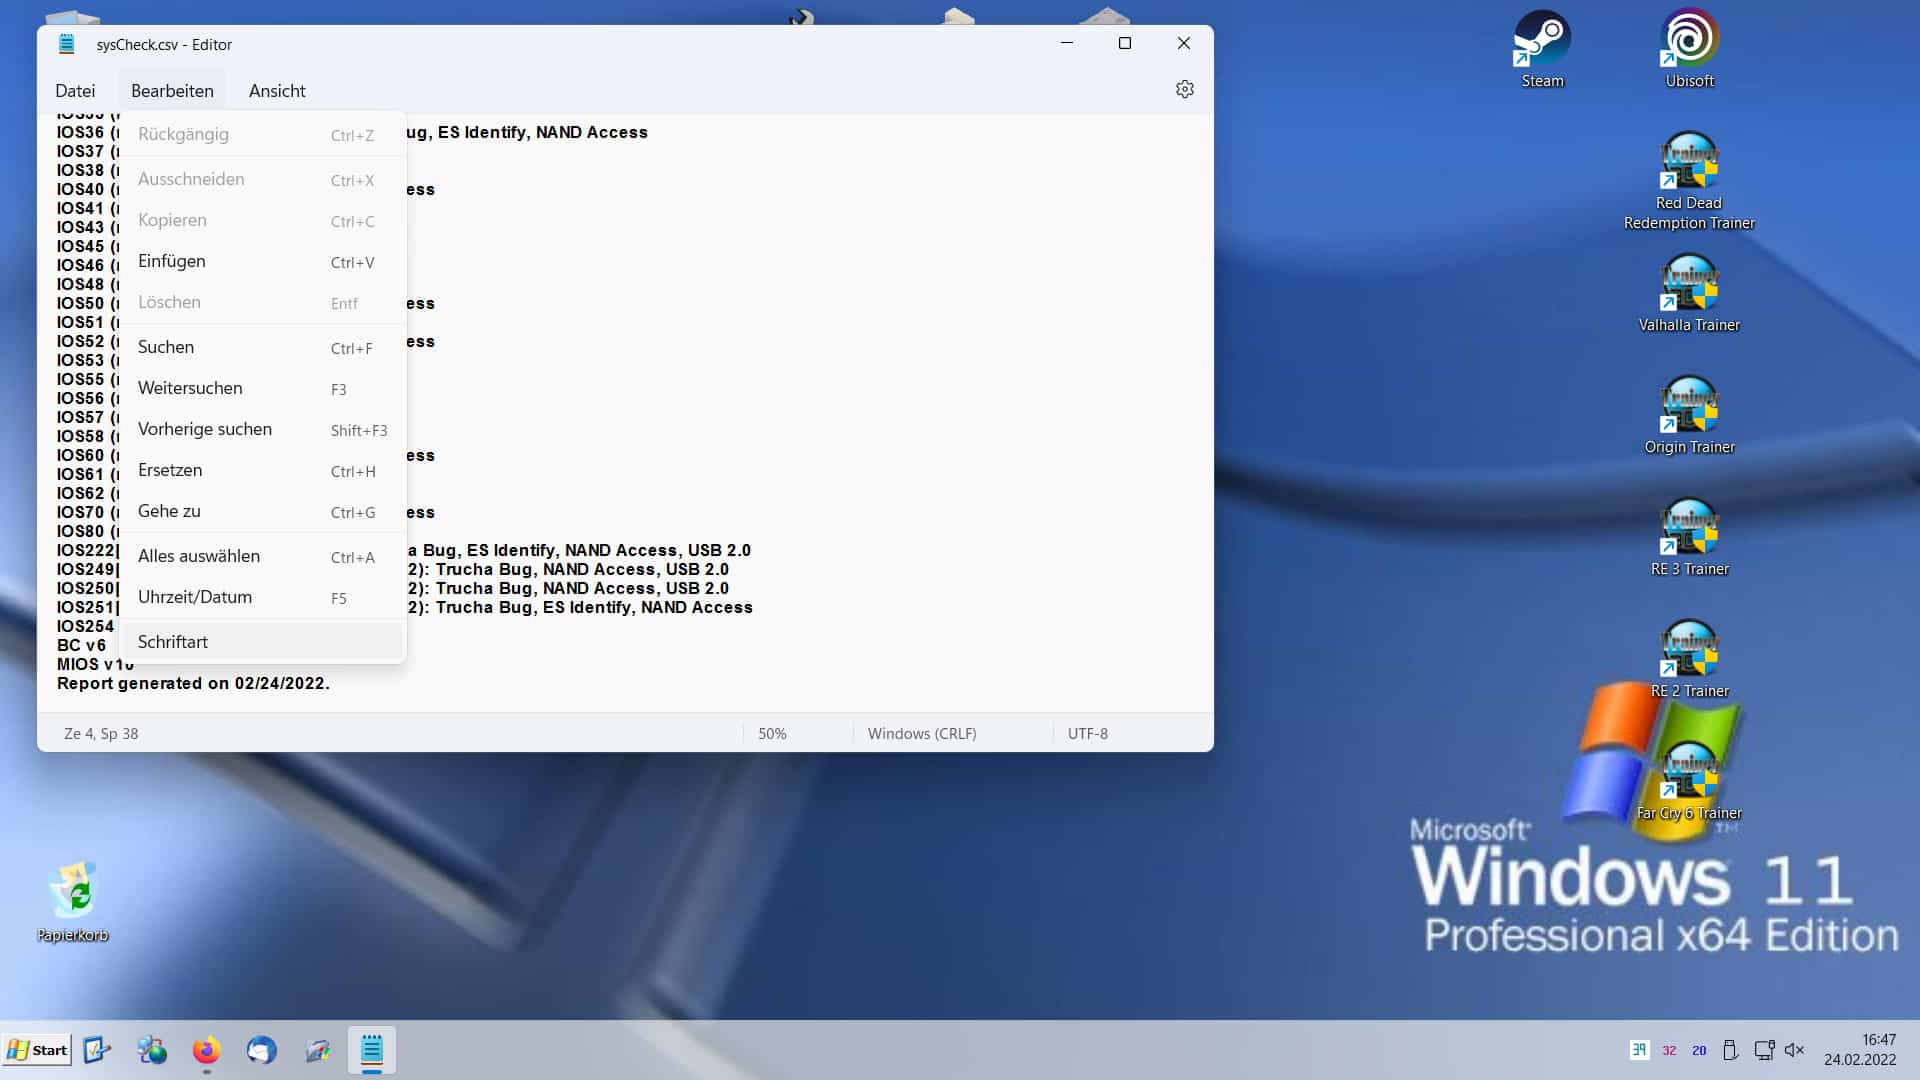The width and height of the screenshot is (1920, 1080).
Task: Select Suchen in the menu
Action: point(262,347)
